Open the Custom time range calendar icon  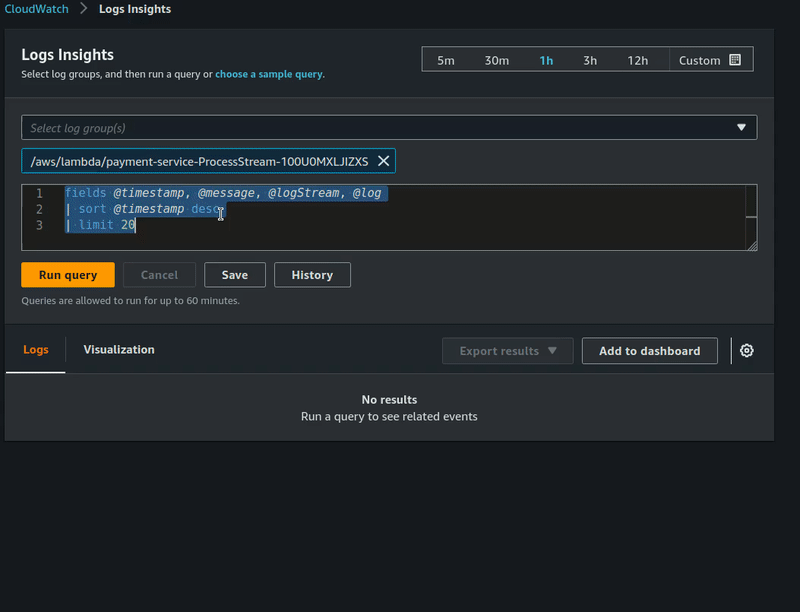735,60
